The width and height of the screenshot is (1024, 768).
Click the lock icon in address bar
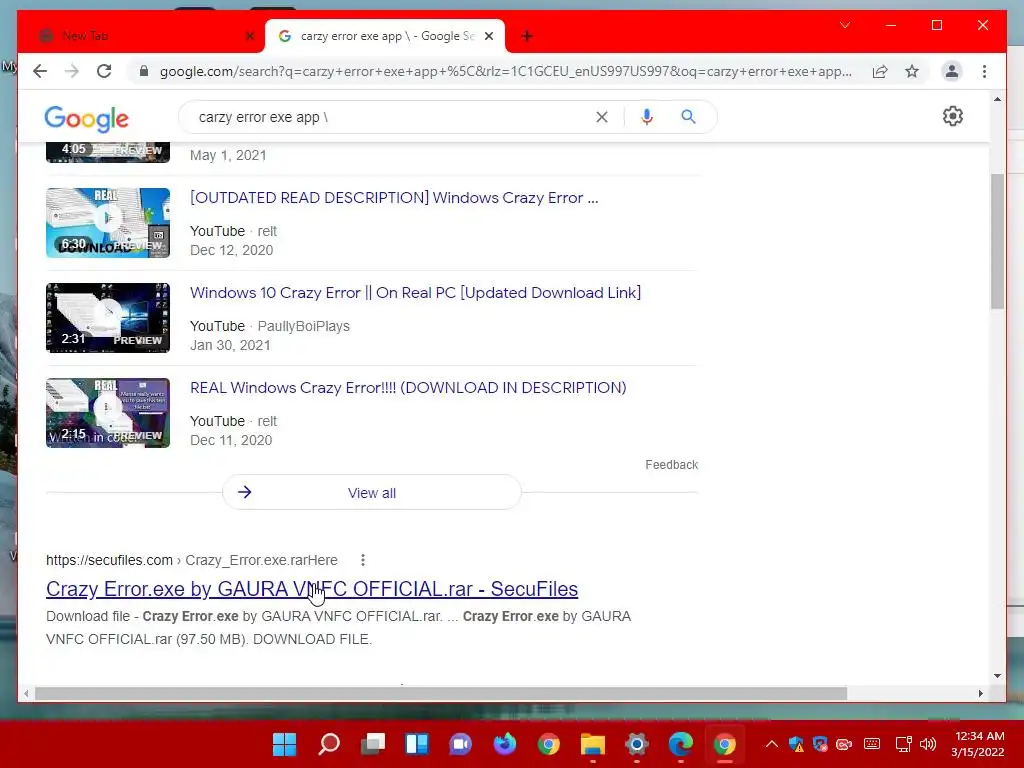pos(144,71)
